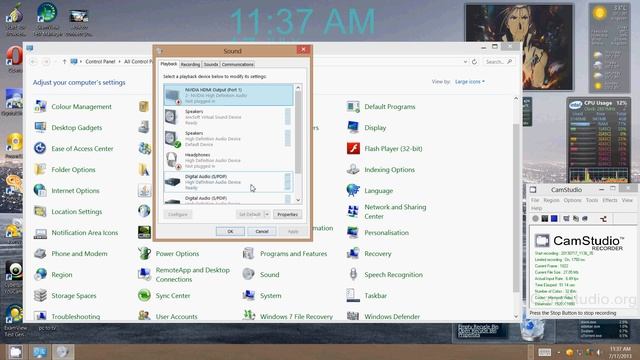Click Cancel in the Sound dialog
640x360 pixels.
pyautogui.click(x=262, y=231)
